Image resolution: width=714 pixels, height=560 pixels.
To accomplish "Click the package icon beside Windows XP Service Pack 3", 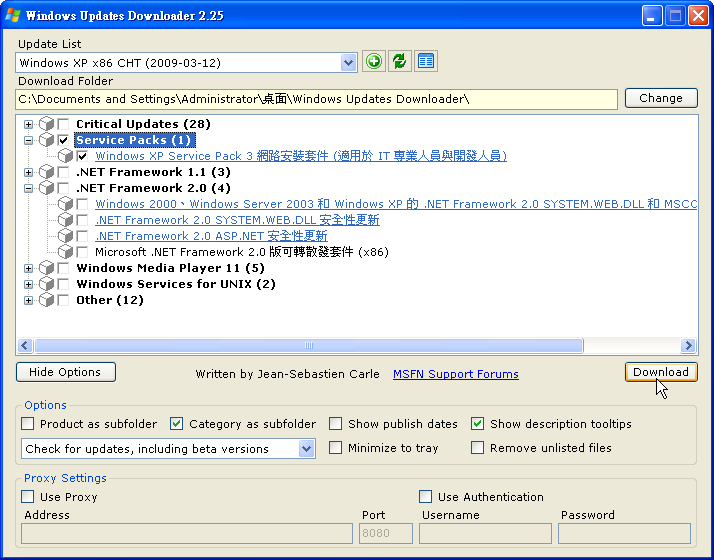I will (66, 156).
